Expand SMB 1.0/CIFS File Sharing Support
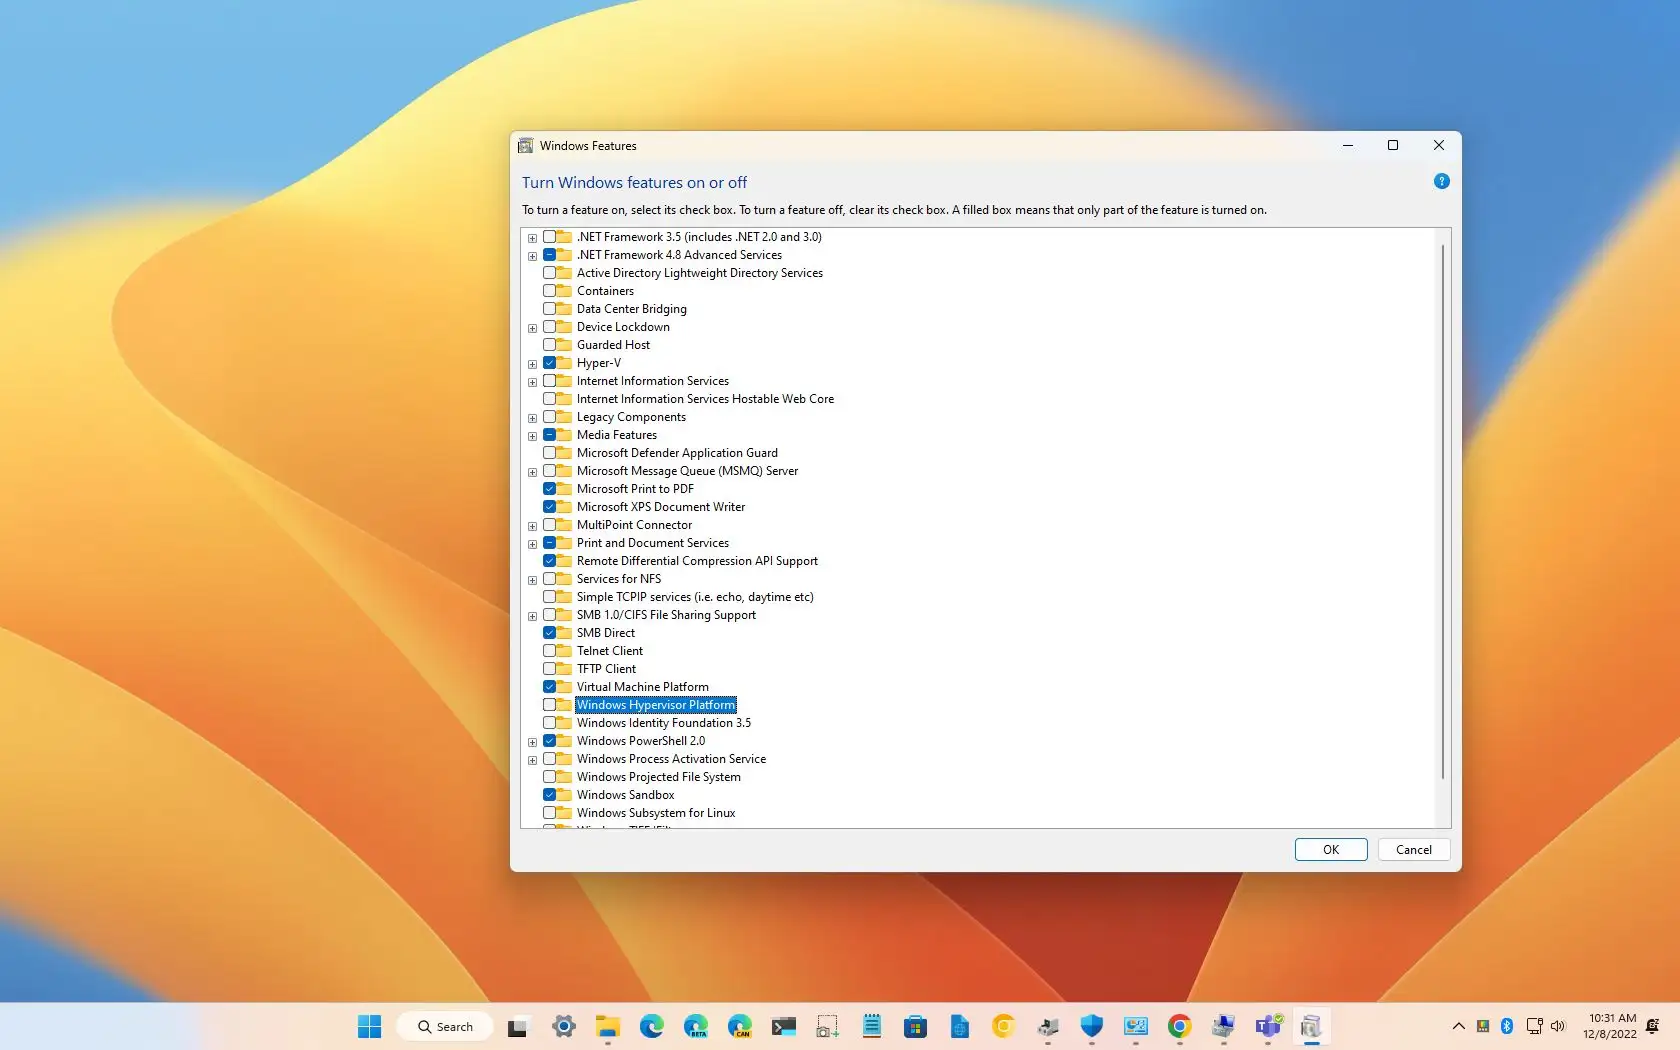The image size is (1680, 1050). (x=532, y=615)
